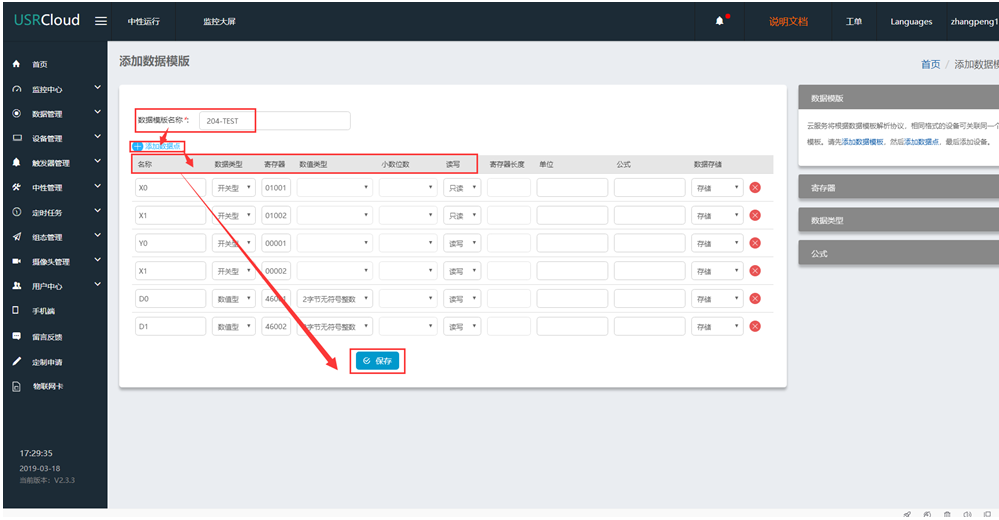Expand the 监控中心 sidebar menu
This screenshot has height=520, width=999.
tap(97, 88)
